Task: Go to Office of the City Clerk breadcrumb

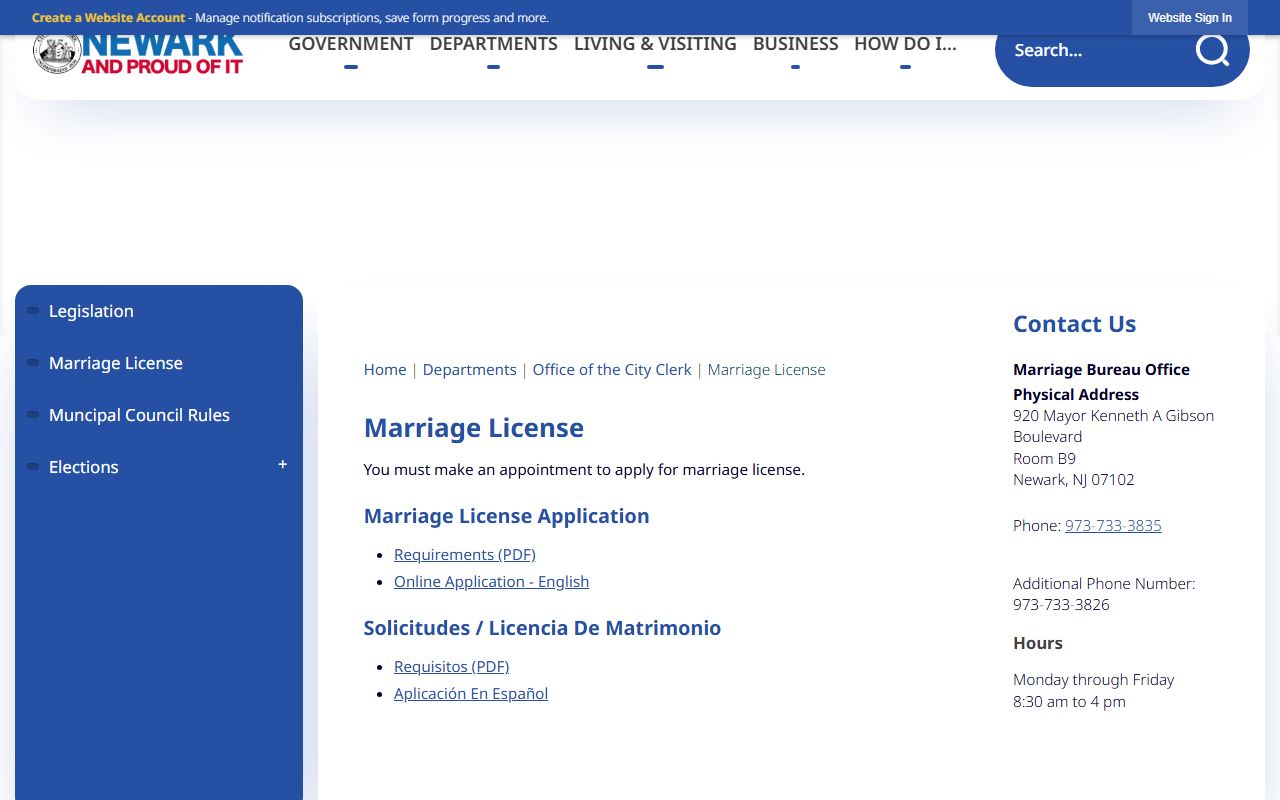Action: tap(612, 369)
